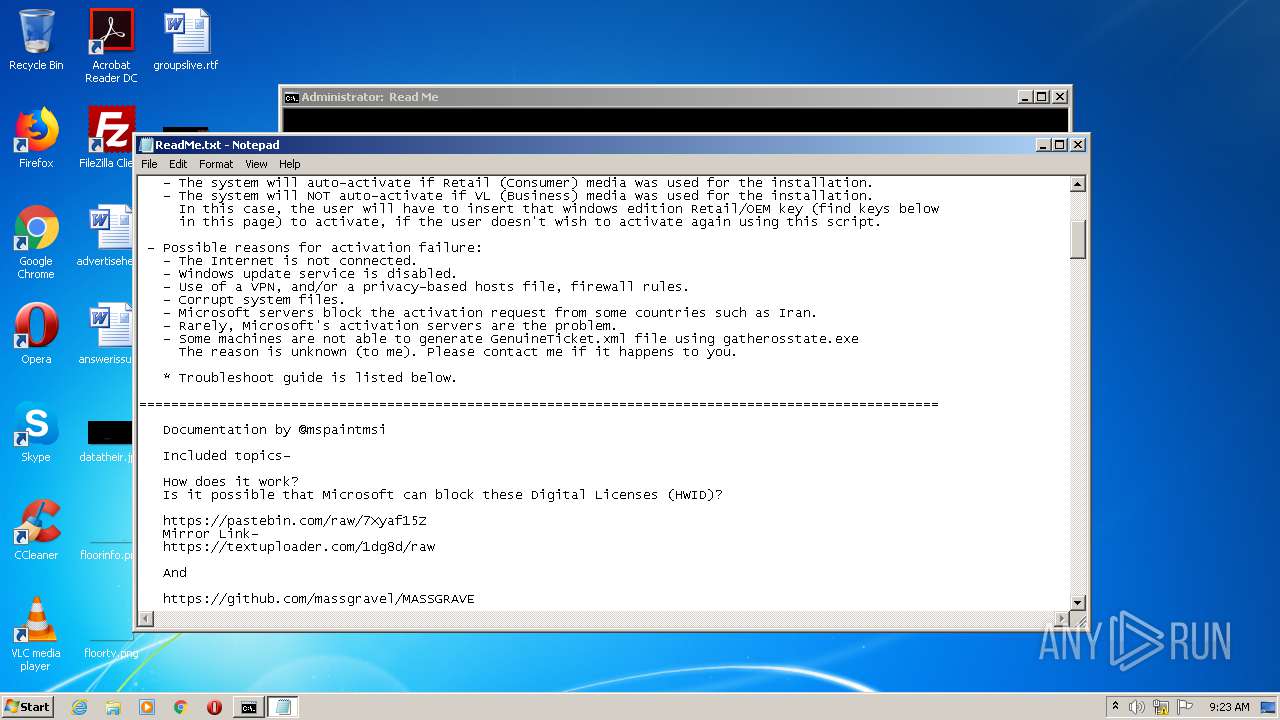
Task: Open the Notepad Help menu
Action: coord(289,164)
